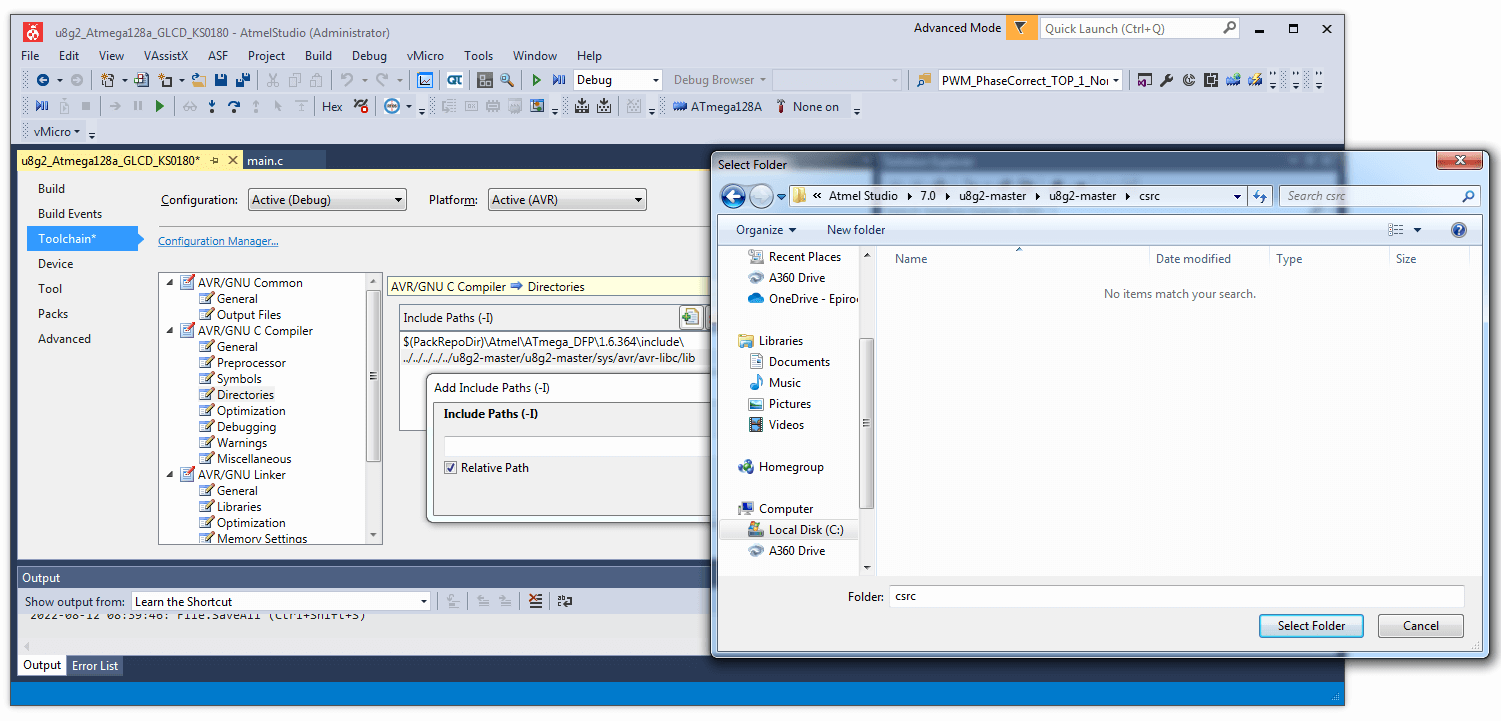Click the Save All double-floppy icon

pyautogui.click(x=242, y=80)
